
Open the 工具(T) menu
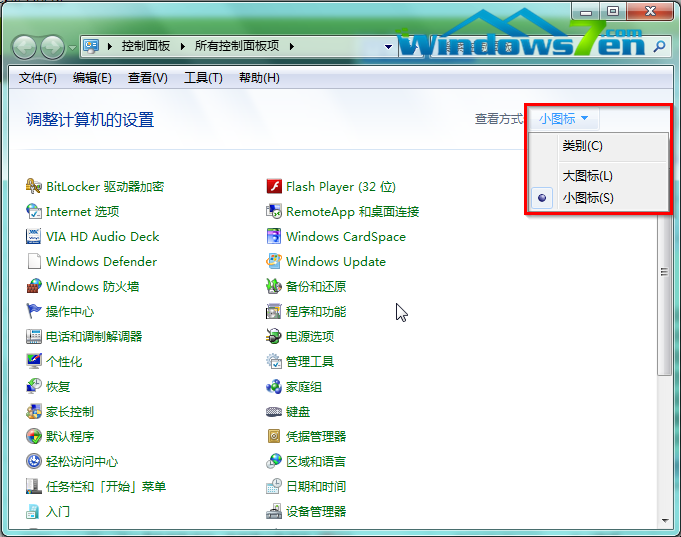click(x=203, y=78)
